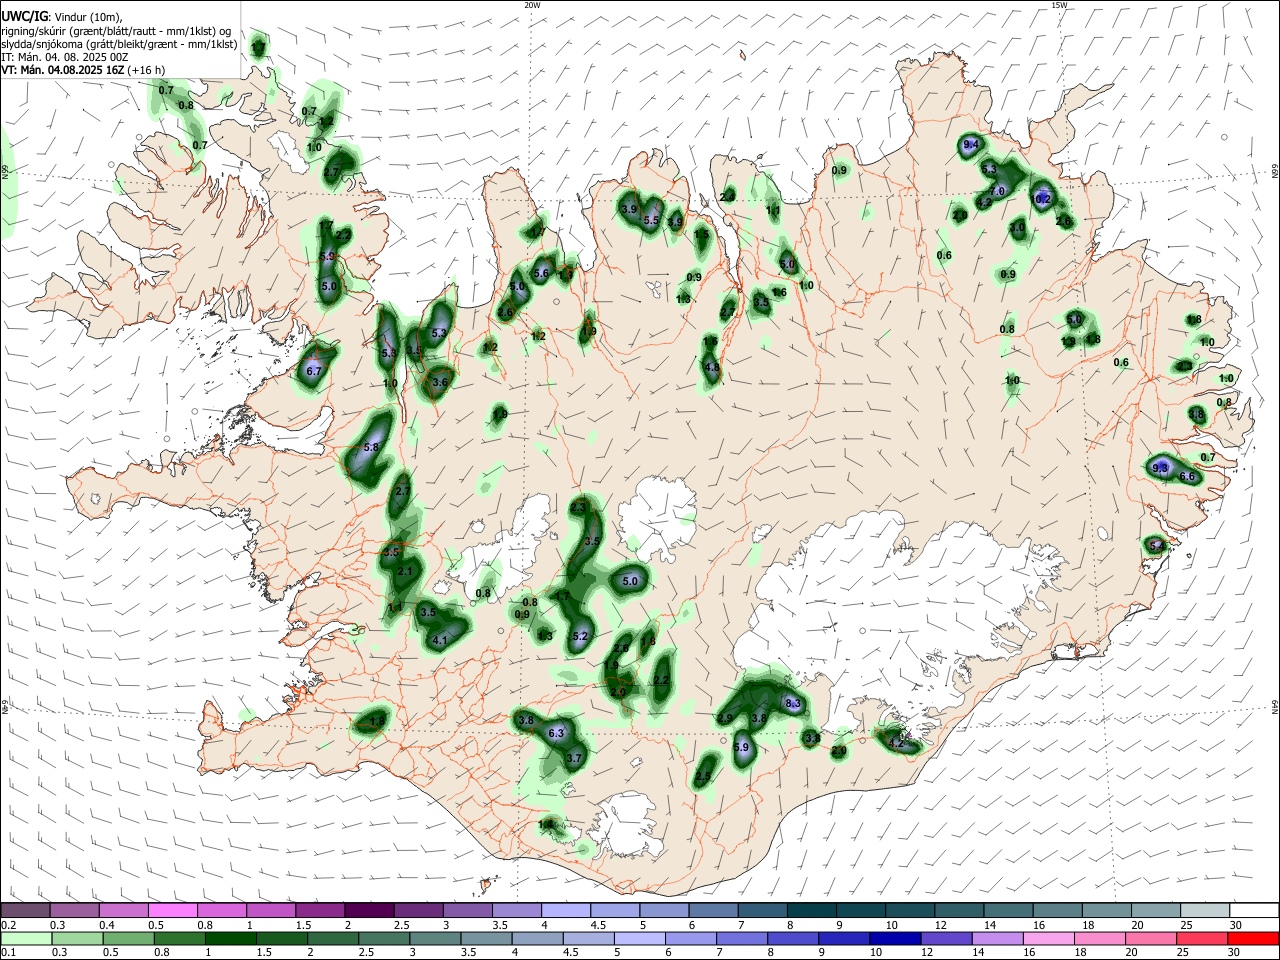Click the dark blue 10–12 rain legend swatch
The image size is (1280, 960).
coord(894,938)
